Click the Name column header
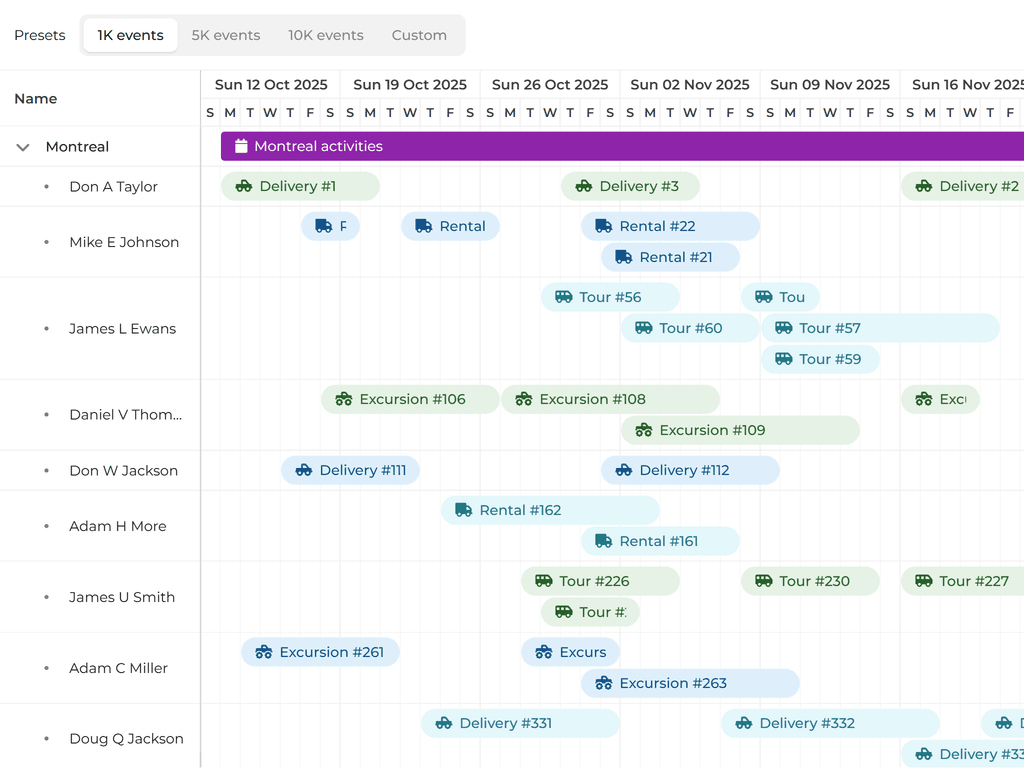This screenshot has height=768, width=1024. 36,98
